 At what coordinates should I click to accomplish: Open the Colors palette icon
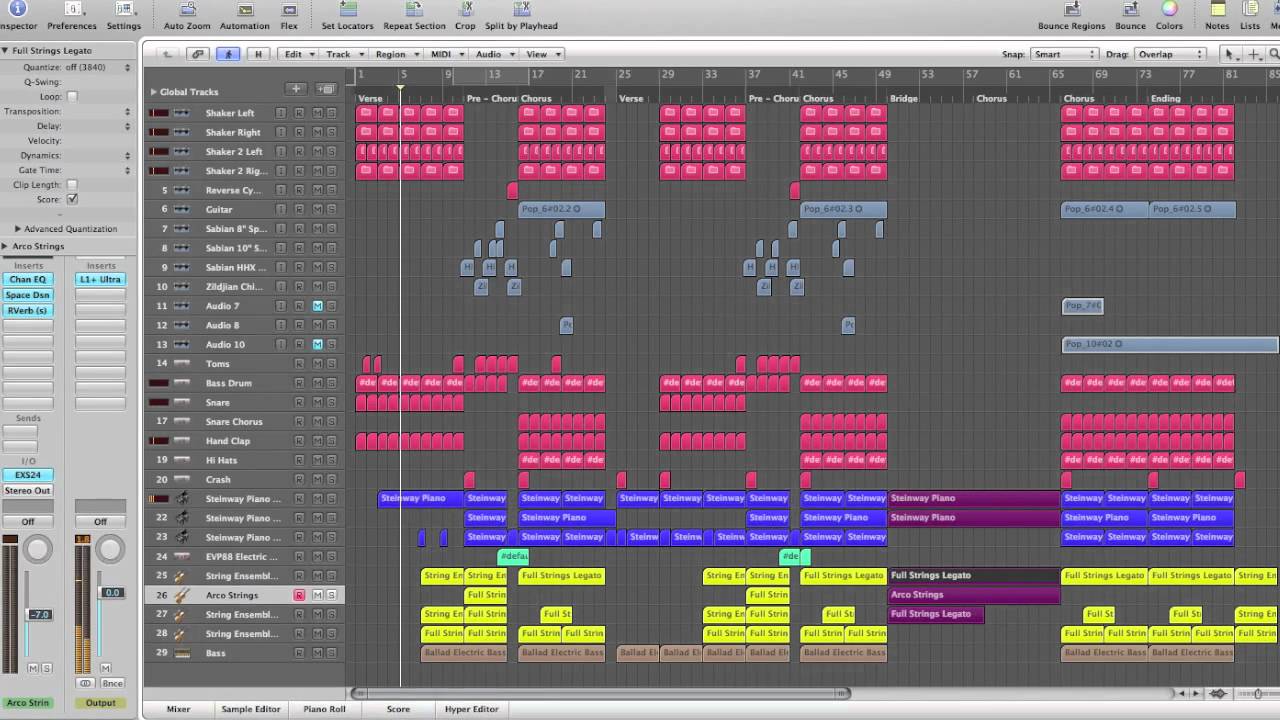[x=1169, y=10]
